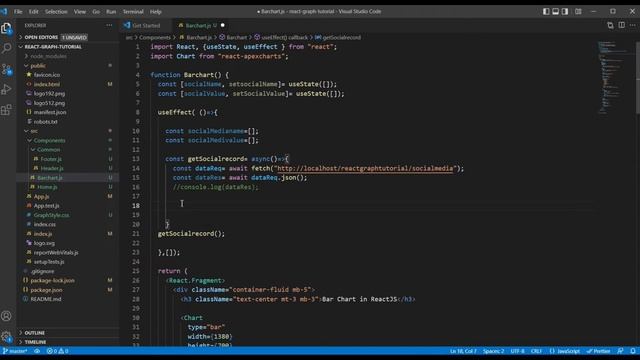Toggle the bottom panel layout icon
Viewport: 640px width, 360px height.
coord(556,11)
